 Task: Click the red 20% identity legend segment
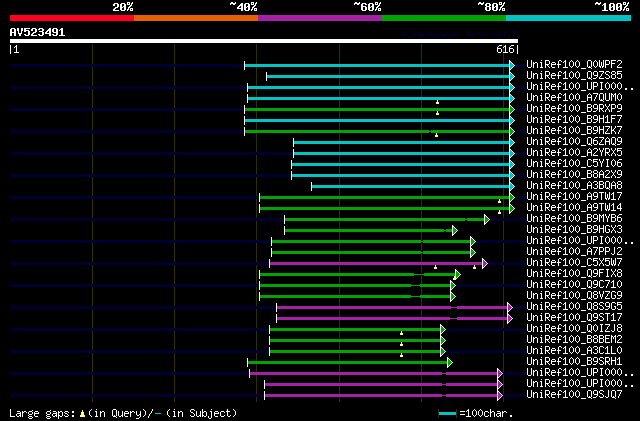click(72, 18)
